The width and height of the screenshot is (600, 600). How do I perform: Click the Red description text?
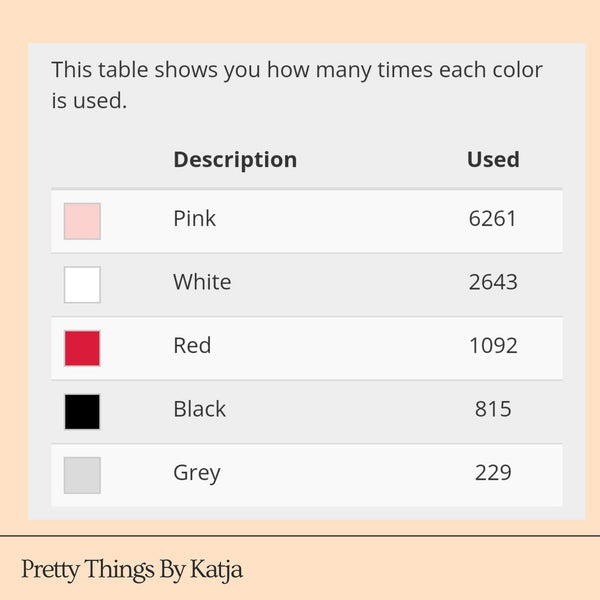(x=192, y=345)
